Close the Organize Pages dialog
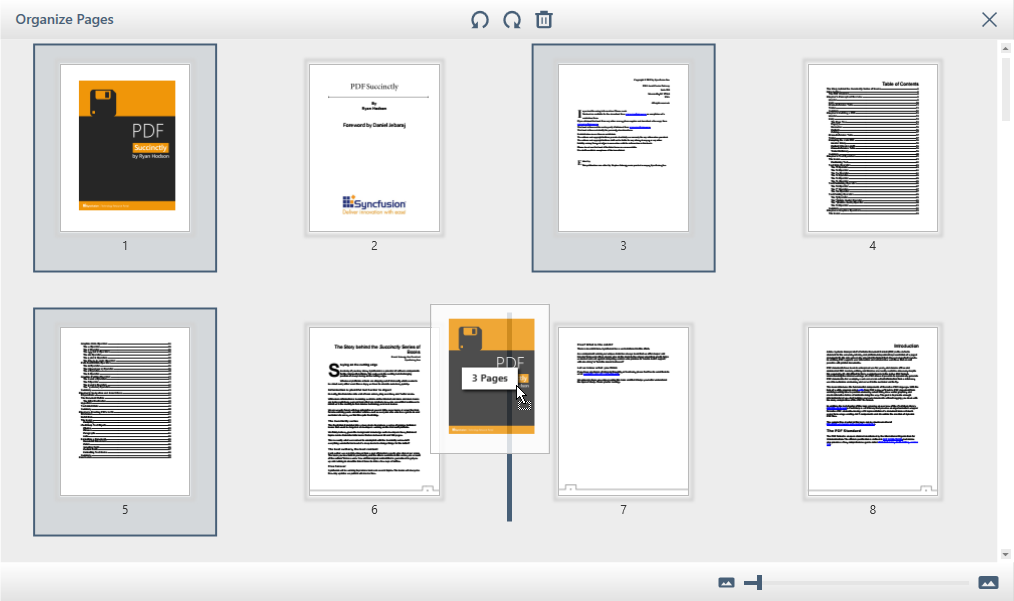 point(989,20)
